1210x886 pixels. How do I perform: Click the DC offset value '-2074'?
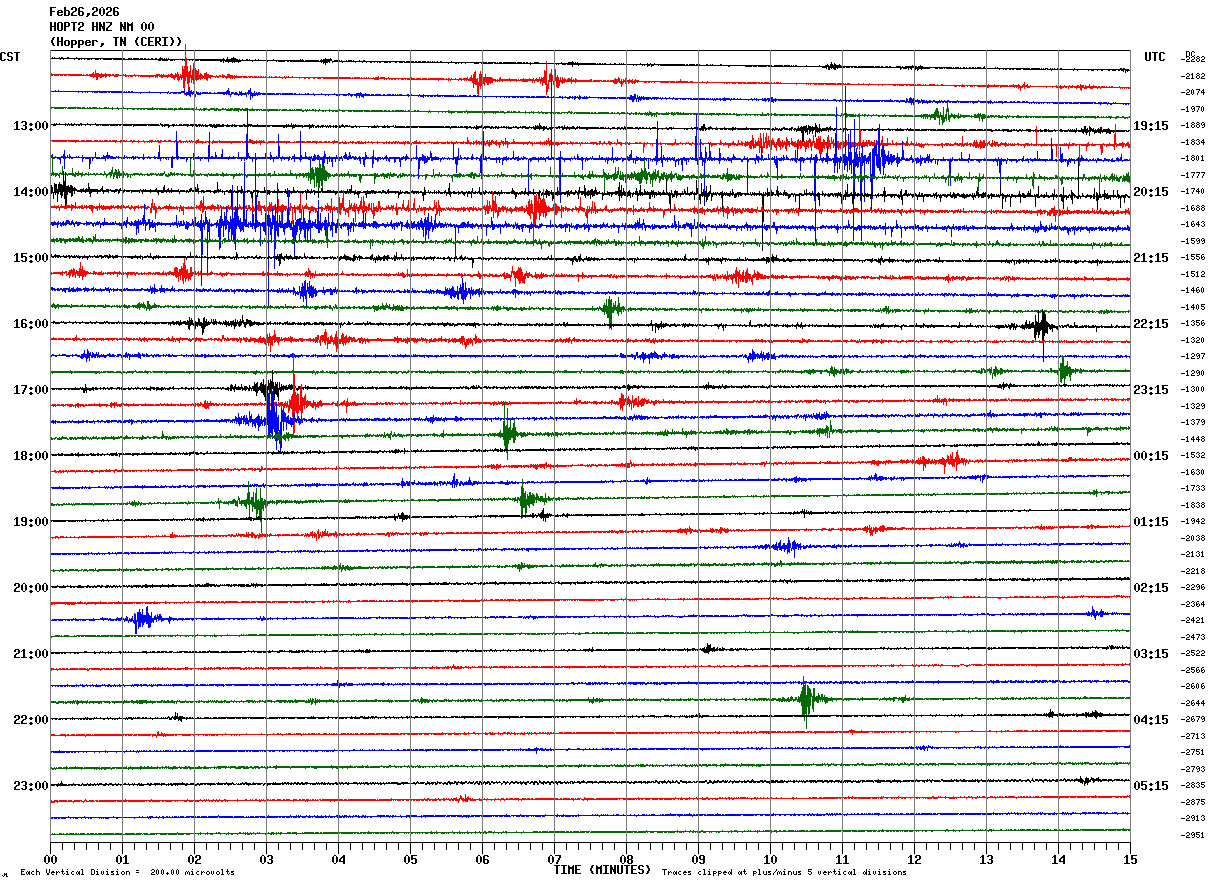[x=1194, y=92]
